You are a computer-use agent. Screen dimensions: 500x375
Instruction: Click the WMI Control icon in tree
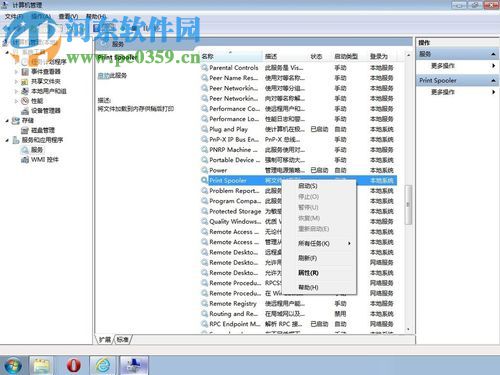coord(25,160)
